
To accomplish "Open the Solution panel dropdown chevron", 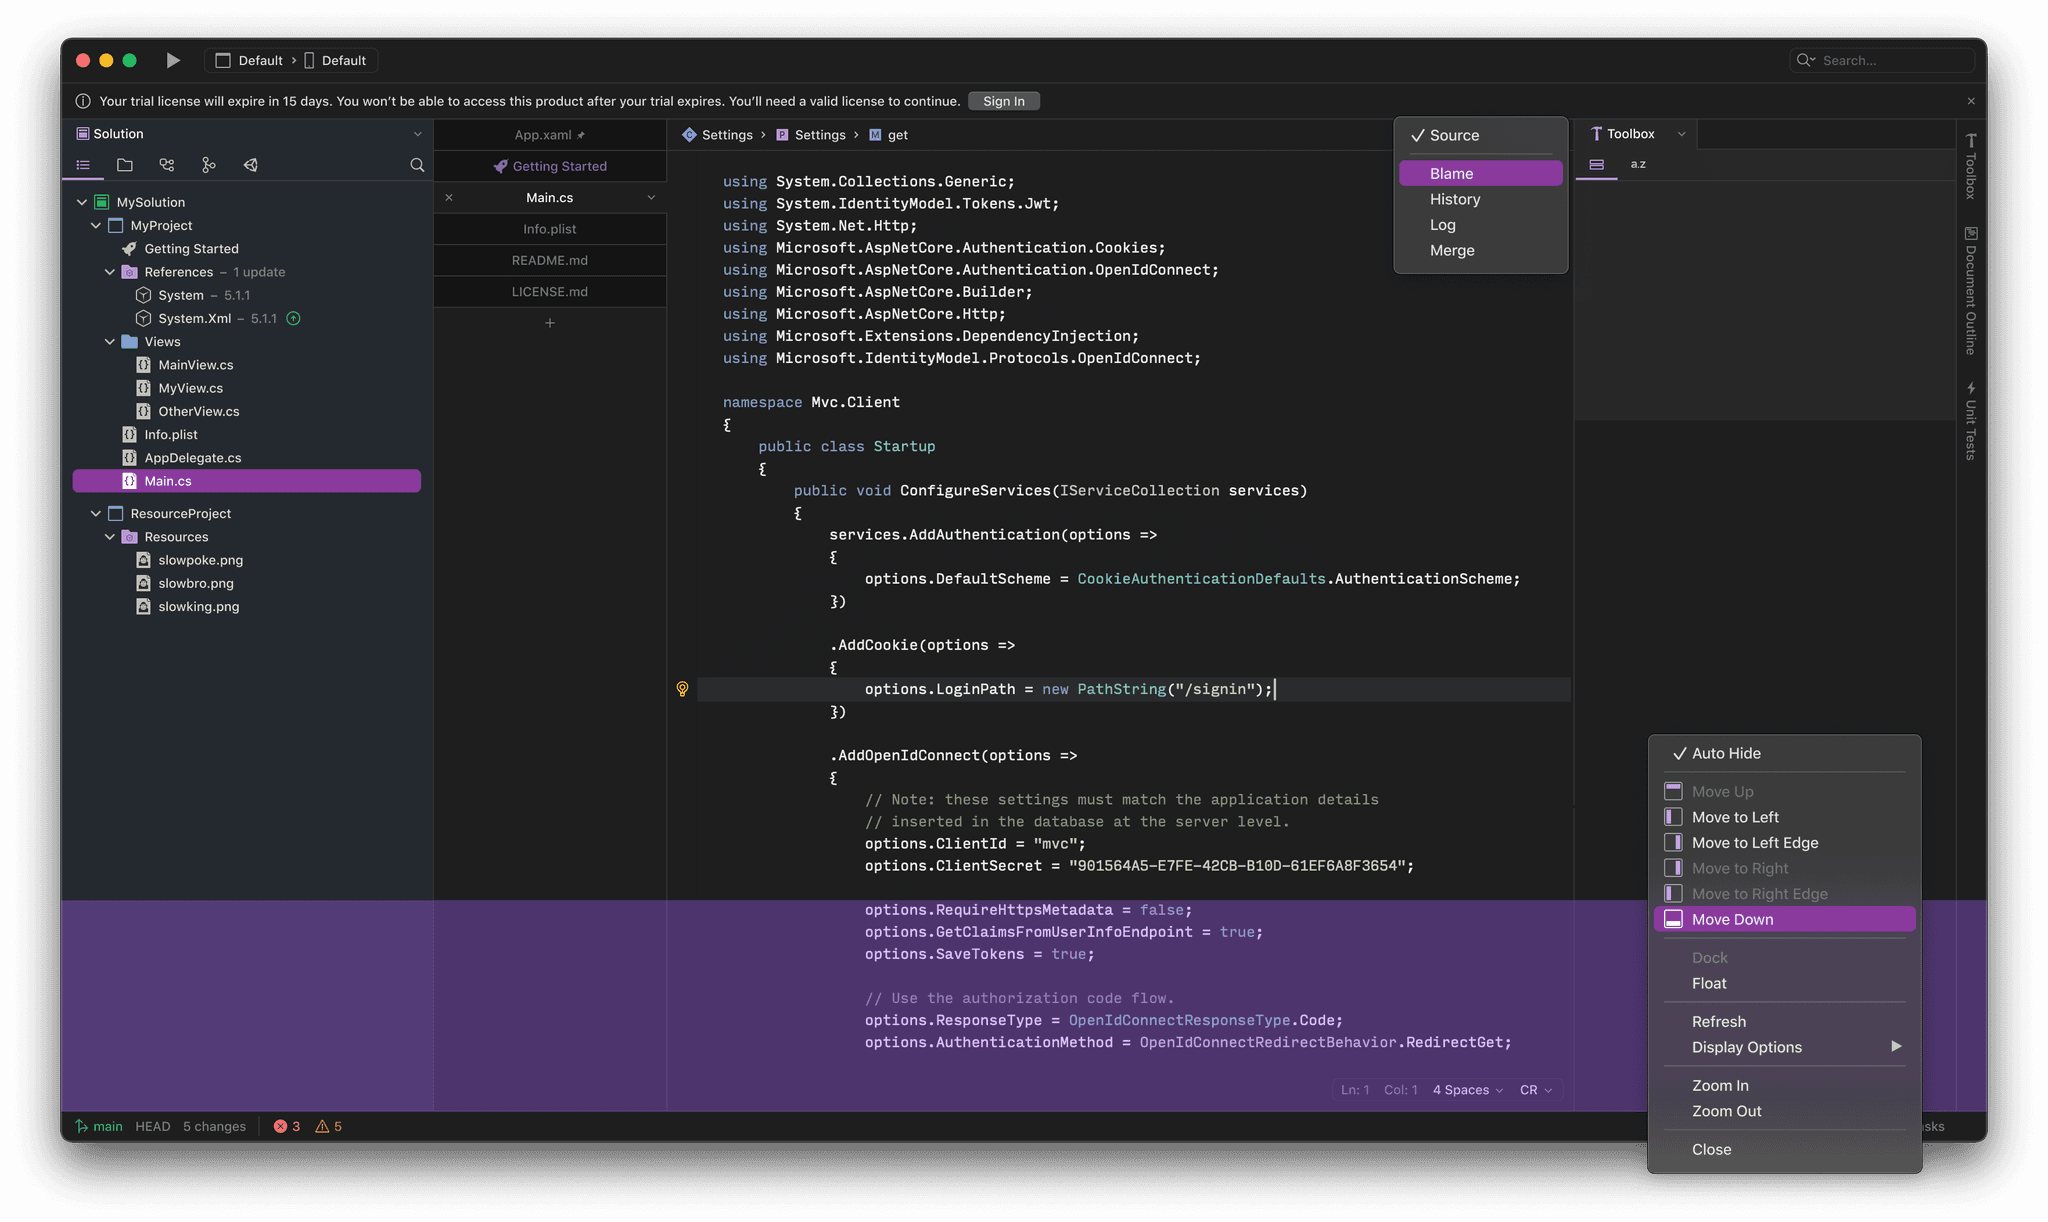I will 417,134.
